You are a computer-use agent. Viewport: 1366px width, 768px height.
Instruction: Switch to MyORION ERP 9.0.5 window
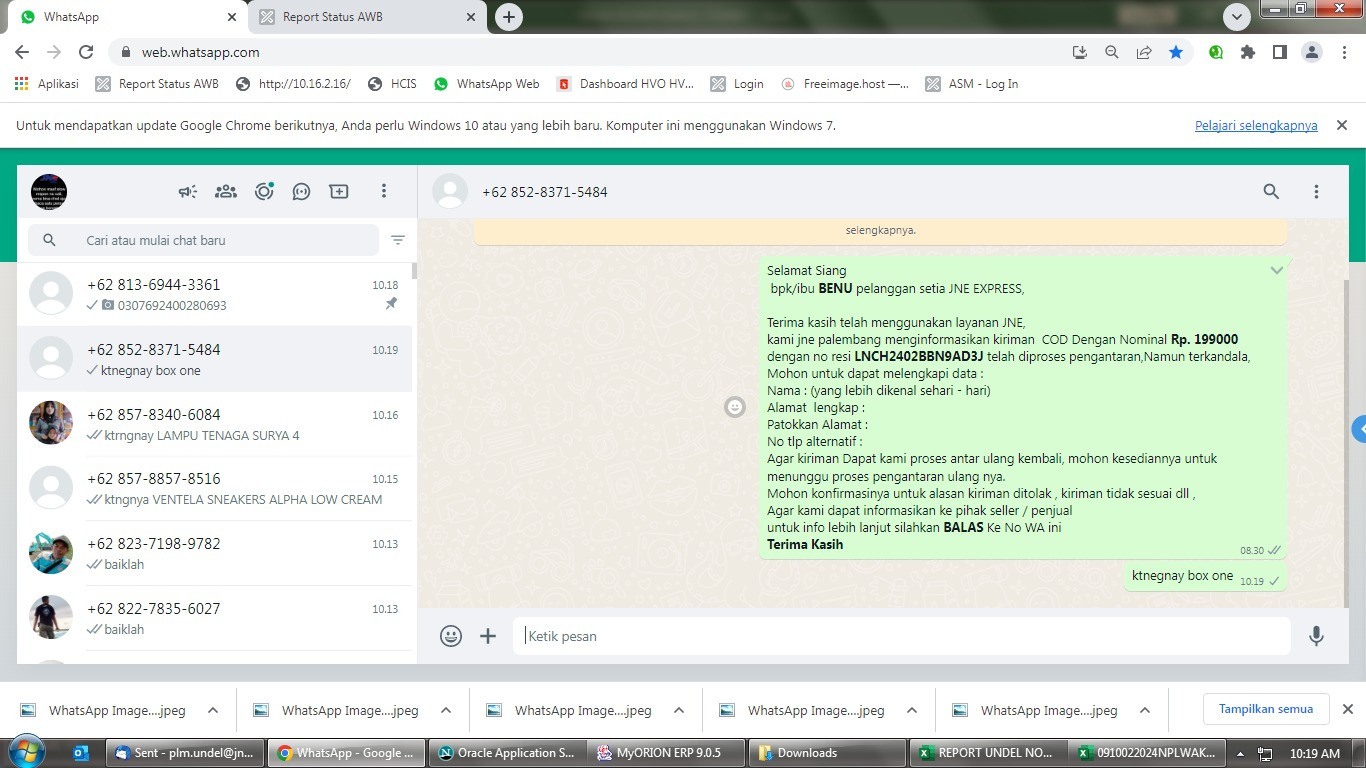(x=667, y=753)
